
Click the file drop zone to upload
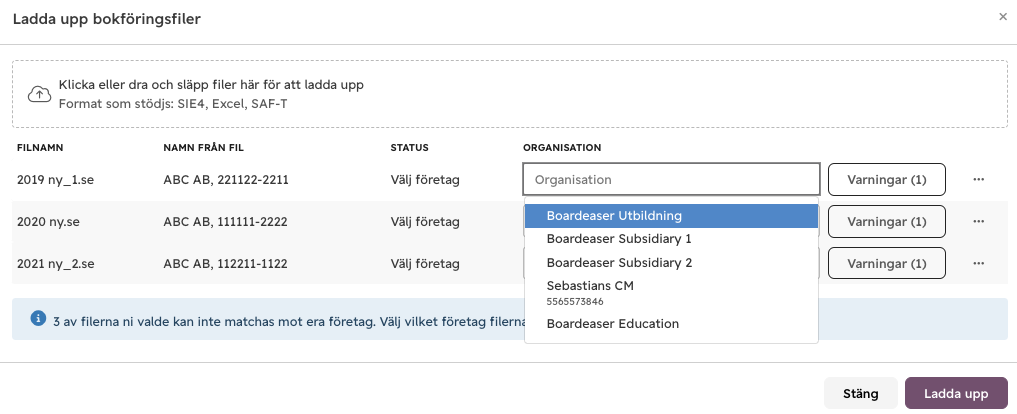(x=508, y=94)
